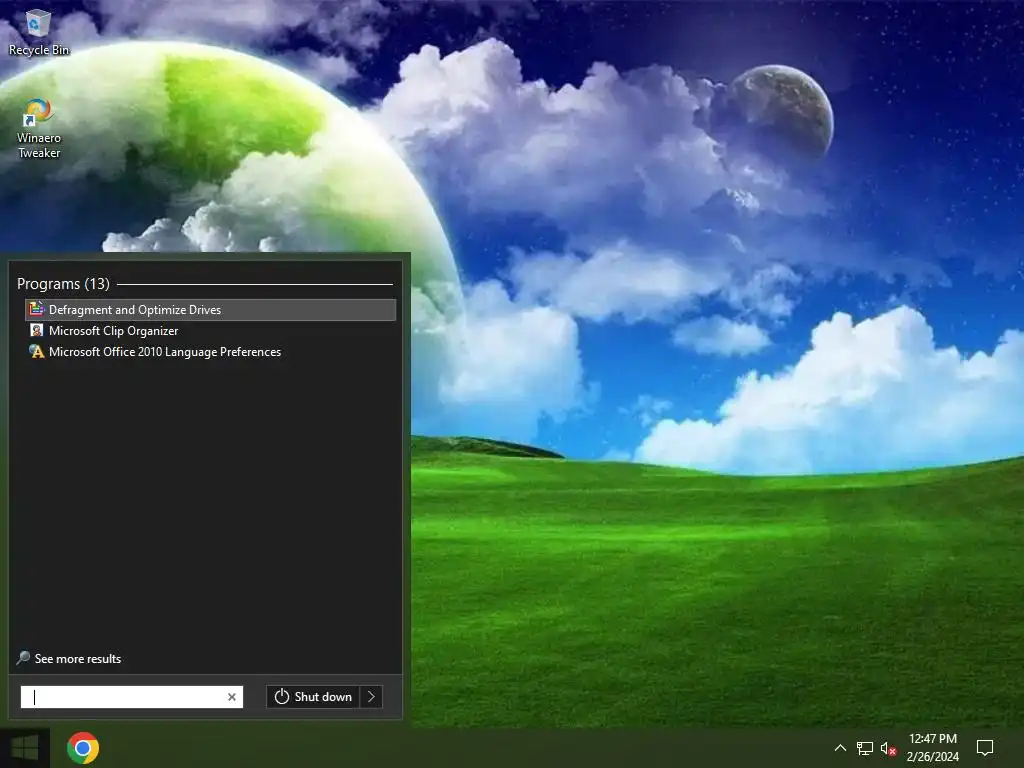Launch the Winaero Tweaker desktop shortcut
Screen dimensions: 1024x768
click(38, 129)
